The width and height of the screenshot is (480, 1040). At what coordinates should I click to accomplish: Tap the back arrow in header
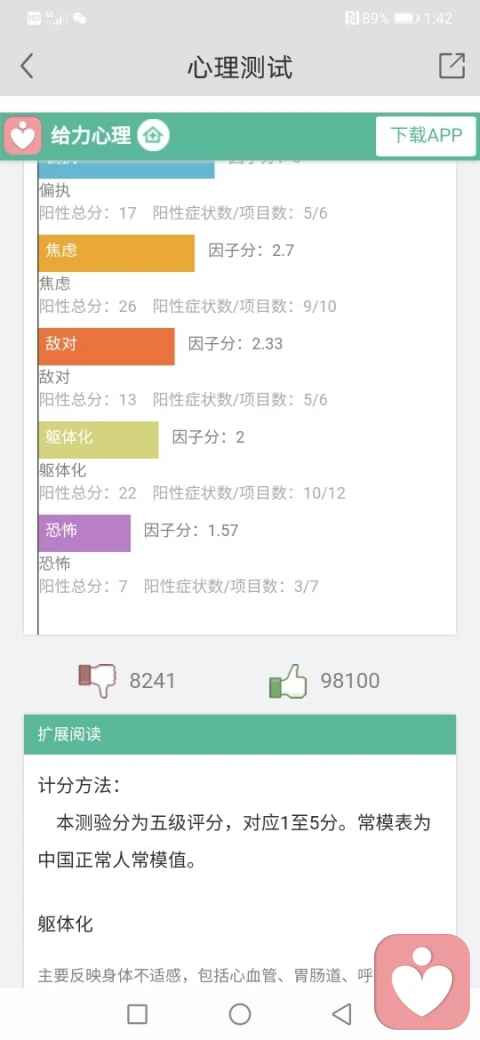click(x=27, y=66)
